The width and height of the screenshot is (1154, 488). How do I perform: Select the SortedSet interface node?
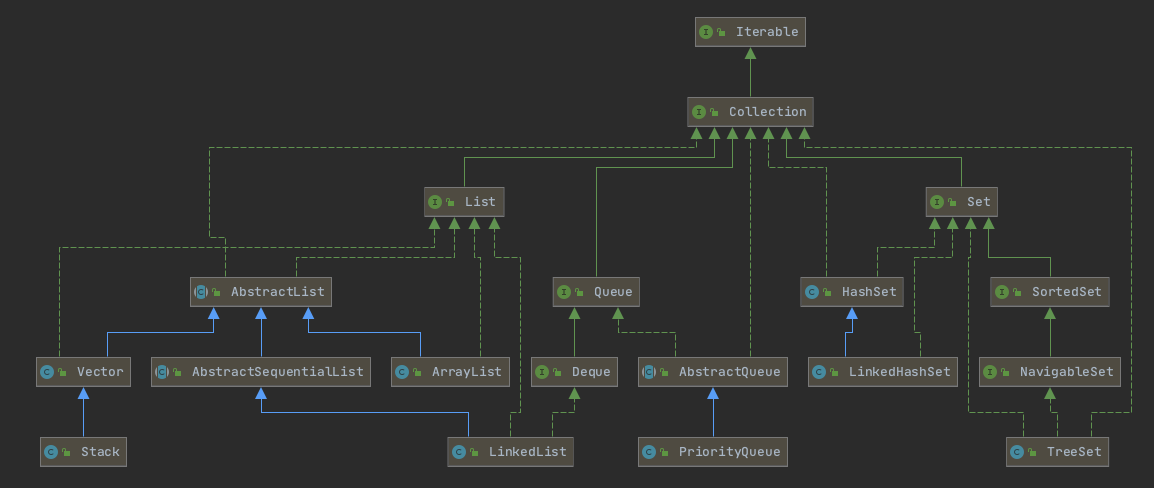[1050, 292]
